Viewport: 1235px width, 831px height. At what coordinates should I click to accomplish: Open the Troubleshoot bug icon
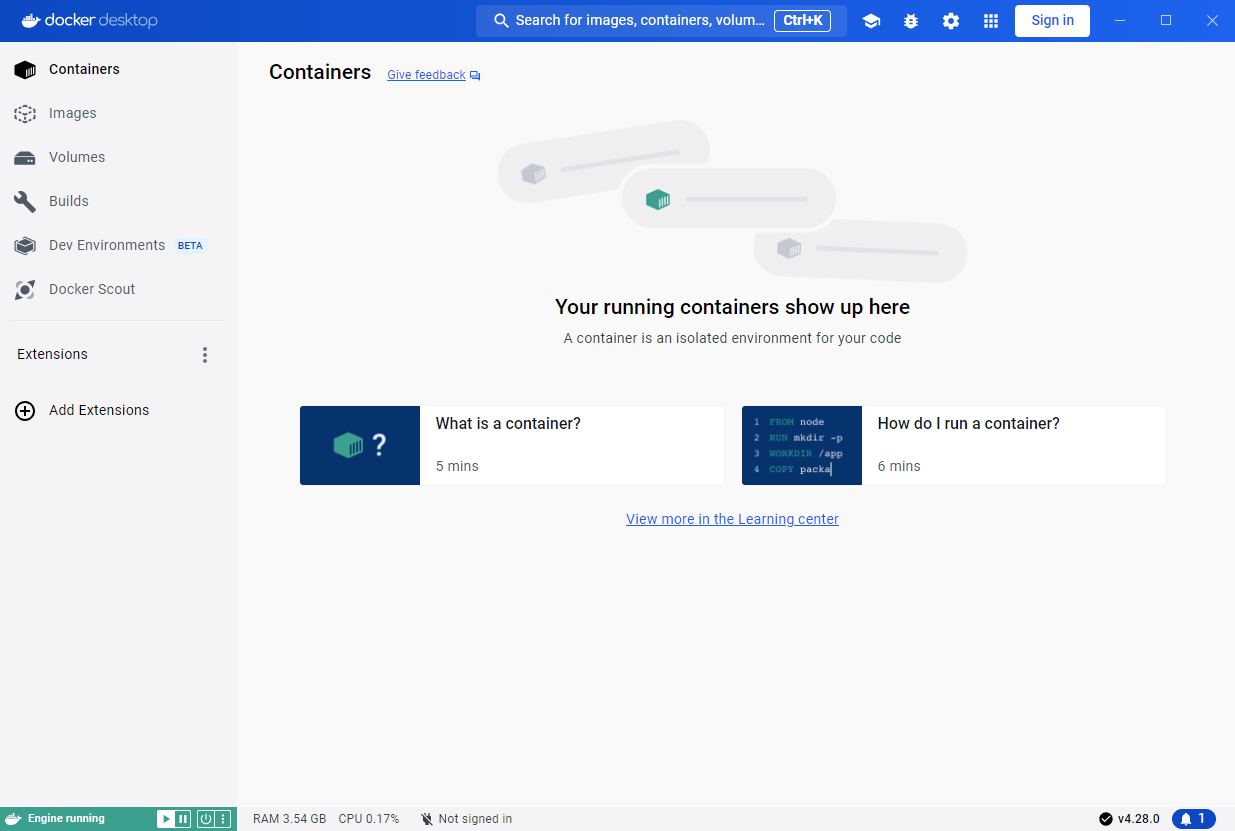coord(911,21)
